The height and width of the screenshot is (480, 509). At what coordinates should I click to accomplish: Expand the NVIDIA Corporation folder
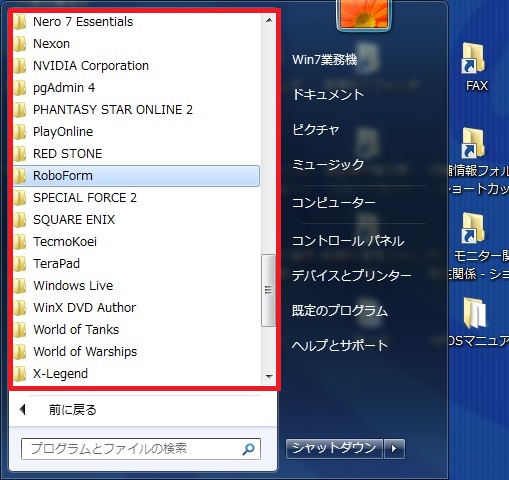pos(136,66)
